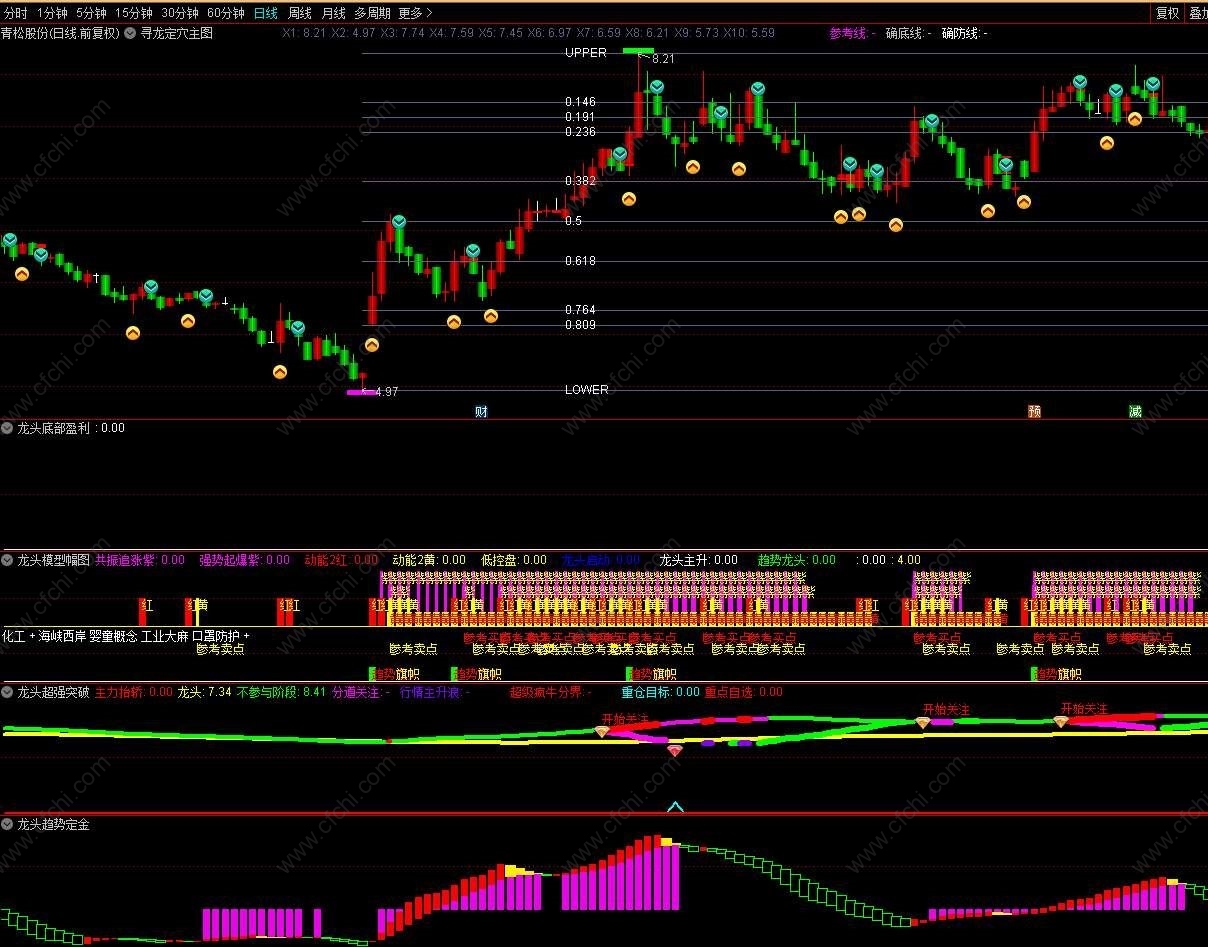Open the 龙头底部盈利 panel dropdown arrow
Viewport: 1208px width, 947px height.
(8, 428)
